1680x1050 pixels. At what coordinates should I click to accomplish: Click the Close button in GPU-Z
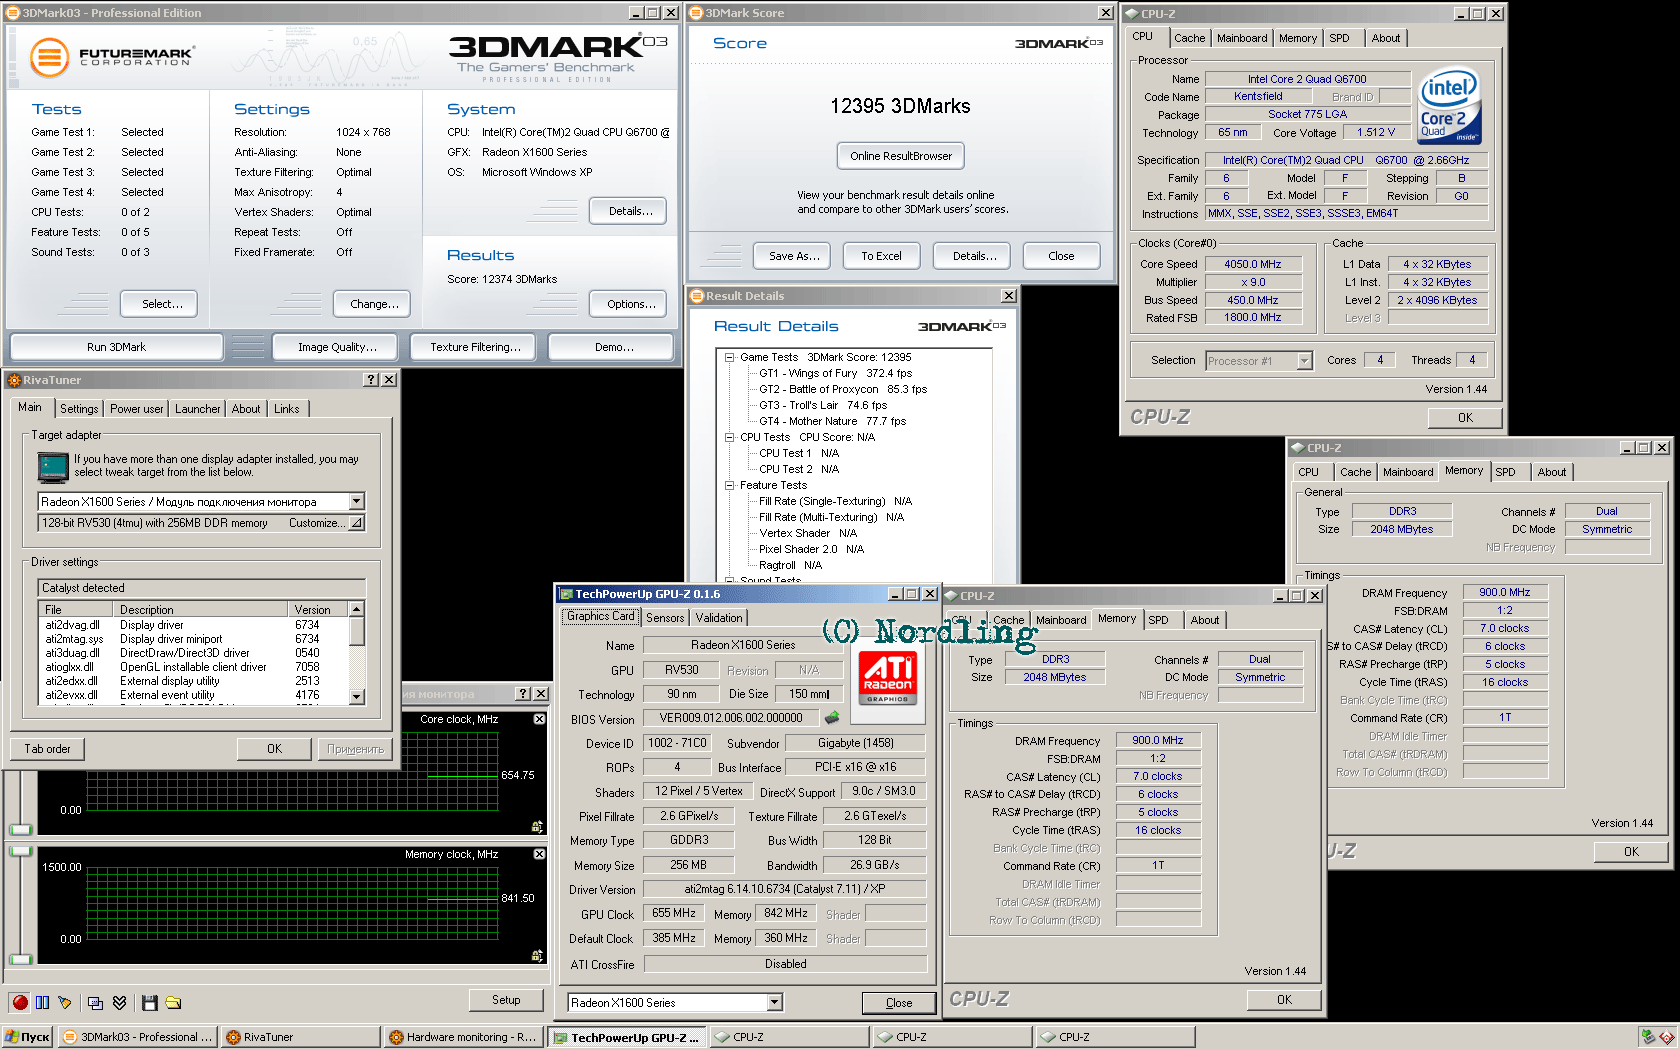tap(899, 1003)
